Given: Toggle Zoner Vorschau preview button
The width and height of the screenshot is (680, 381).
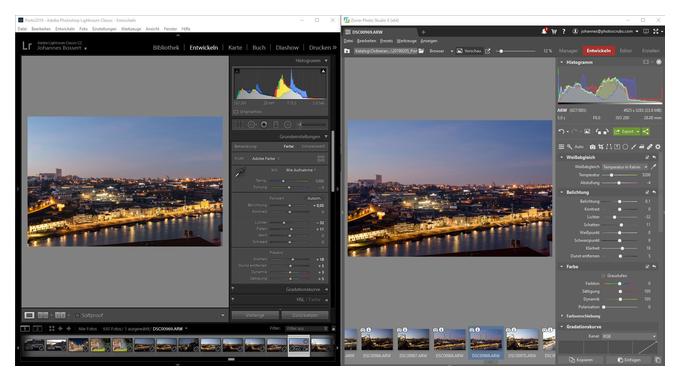Looking at the screenshot, I should coord(469,51).
